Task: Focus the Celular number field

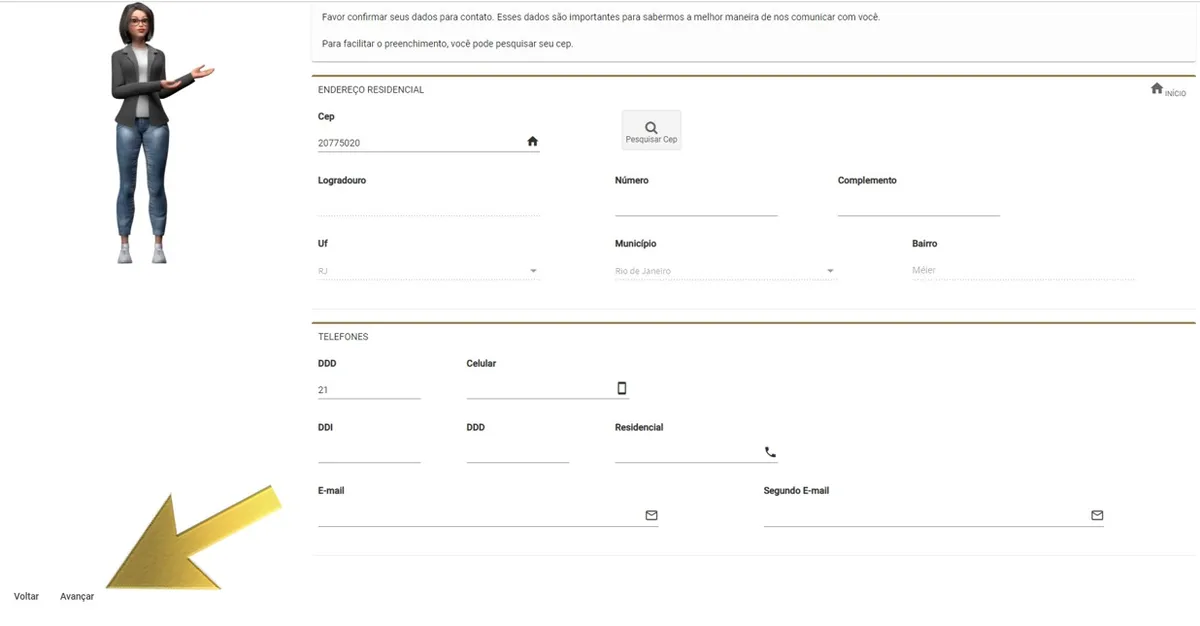Action: 540,390
